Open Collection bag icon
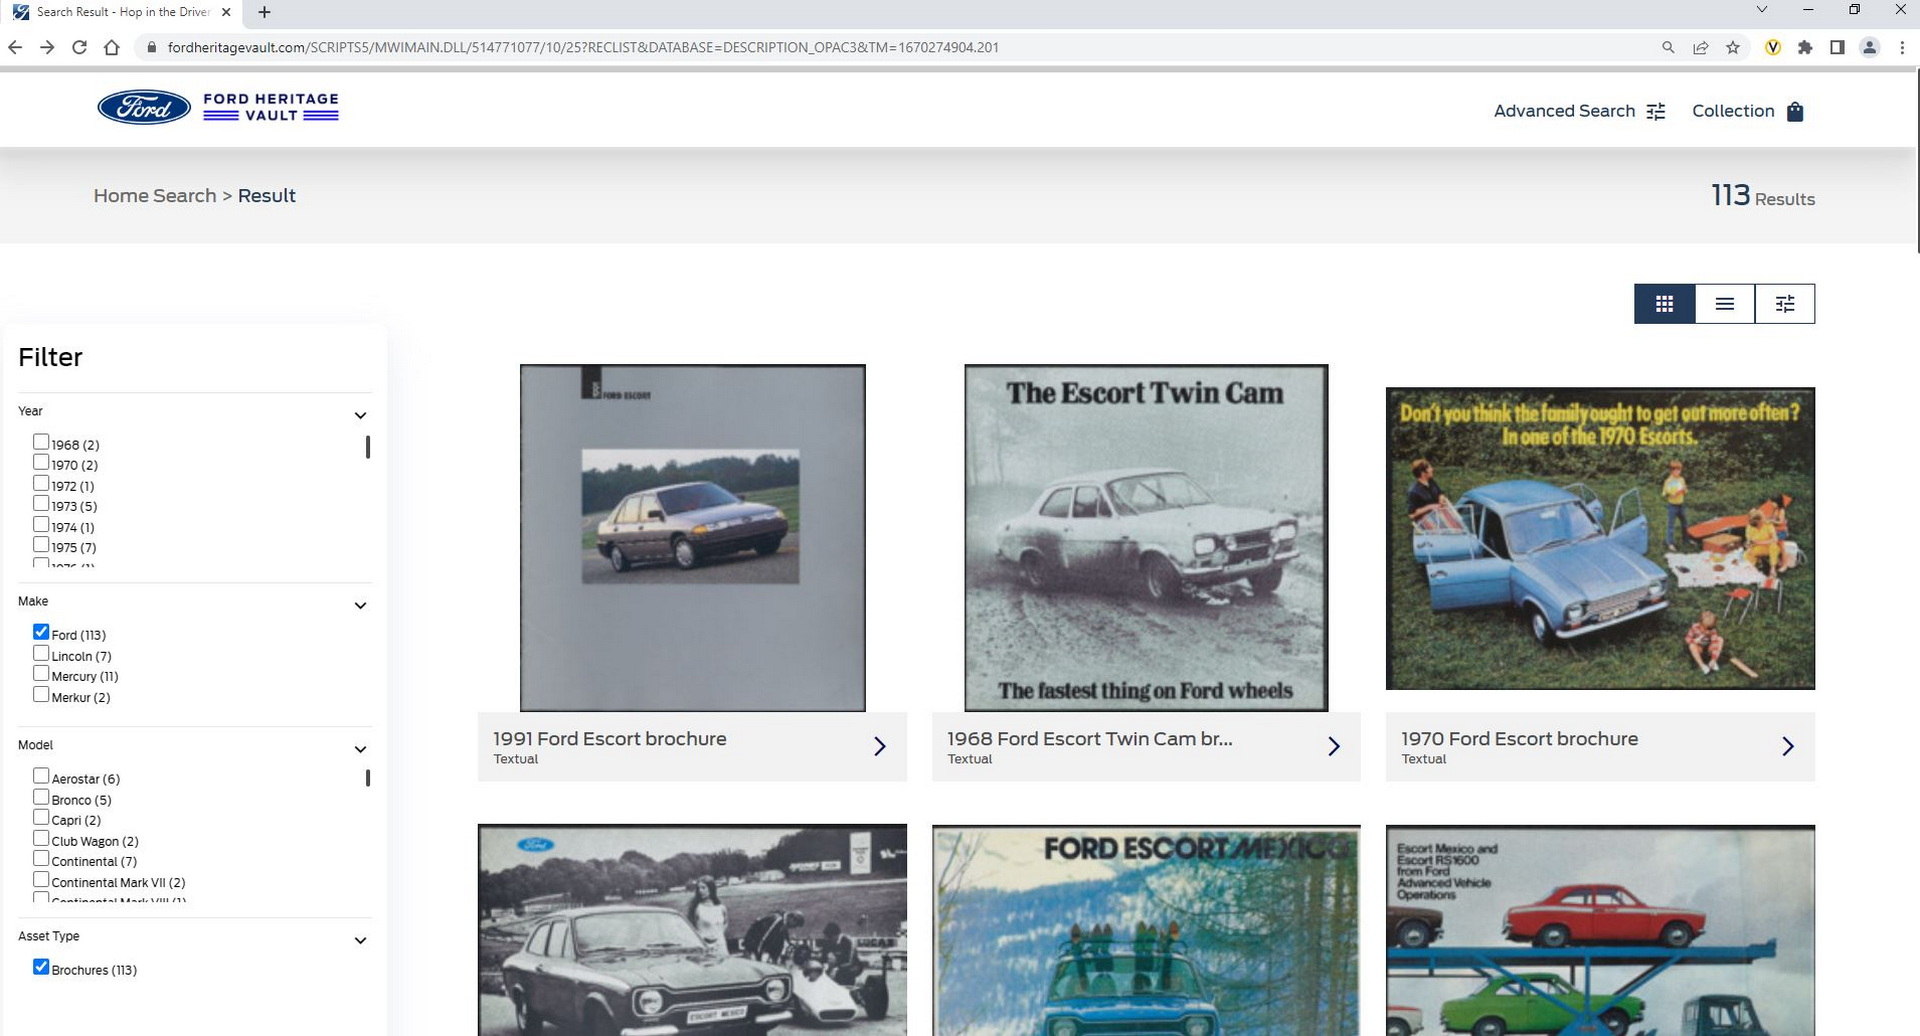The image size is (1920, 1036). [1795, 112]
